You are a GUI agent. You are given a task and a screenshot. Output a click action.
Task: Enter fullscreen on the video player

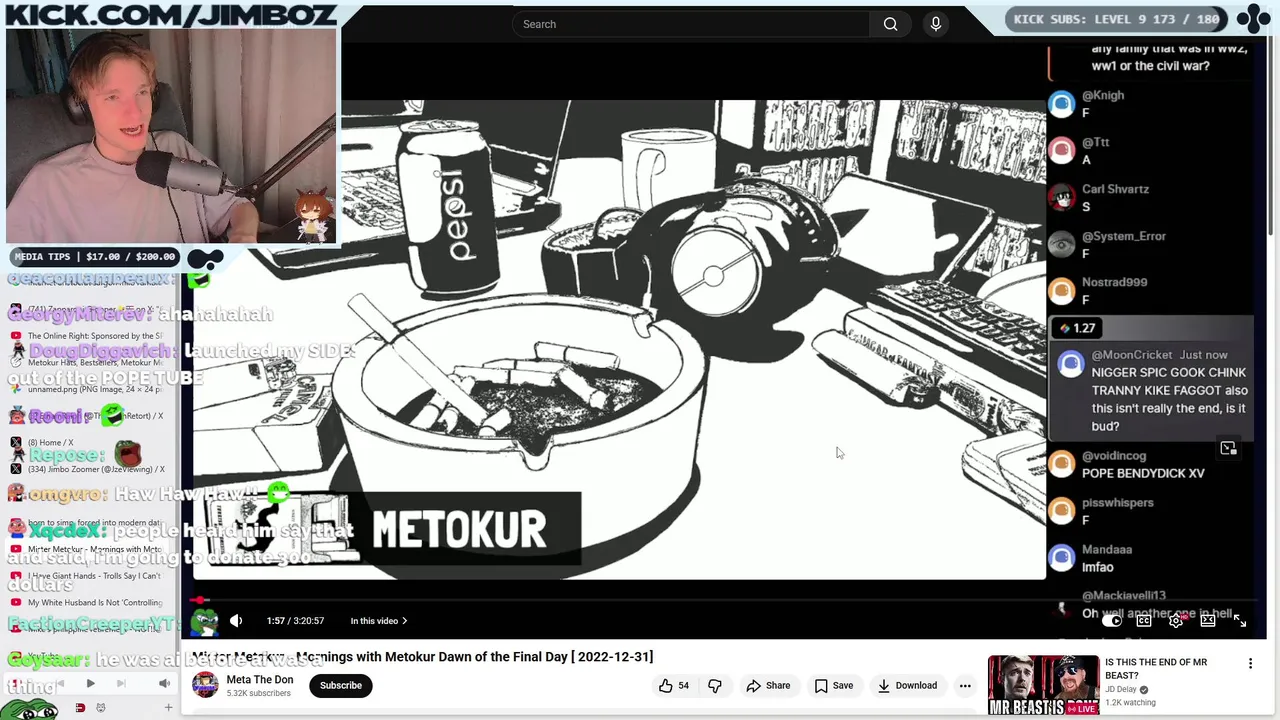click(x=1240, y=621)
